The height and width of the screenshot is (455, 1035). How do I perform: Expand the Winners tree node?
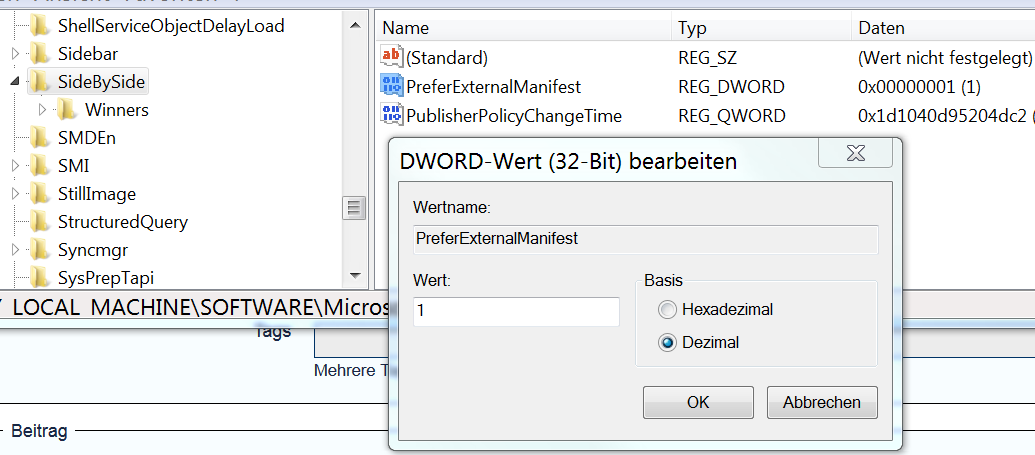point(42,109)
